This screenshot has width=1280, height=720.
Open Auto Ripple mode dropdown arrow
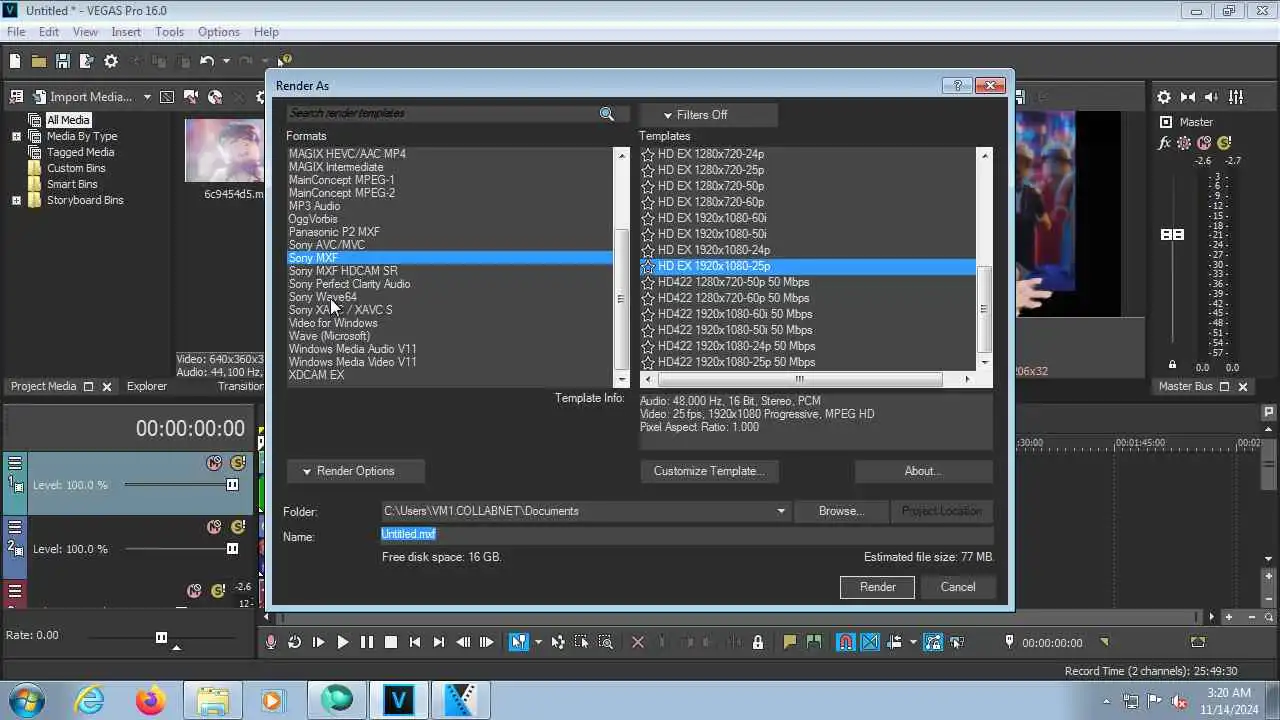tap(913, 642)
